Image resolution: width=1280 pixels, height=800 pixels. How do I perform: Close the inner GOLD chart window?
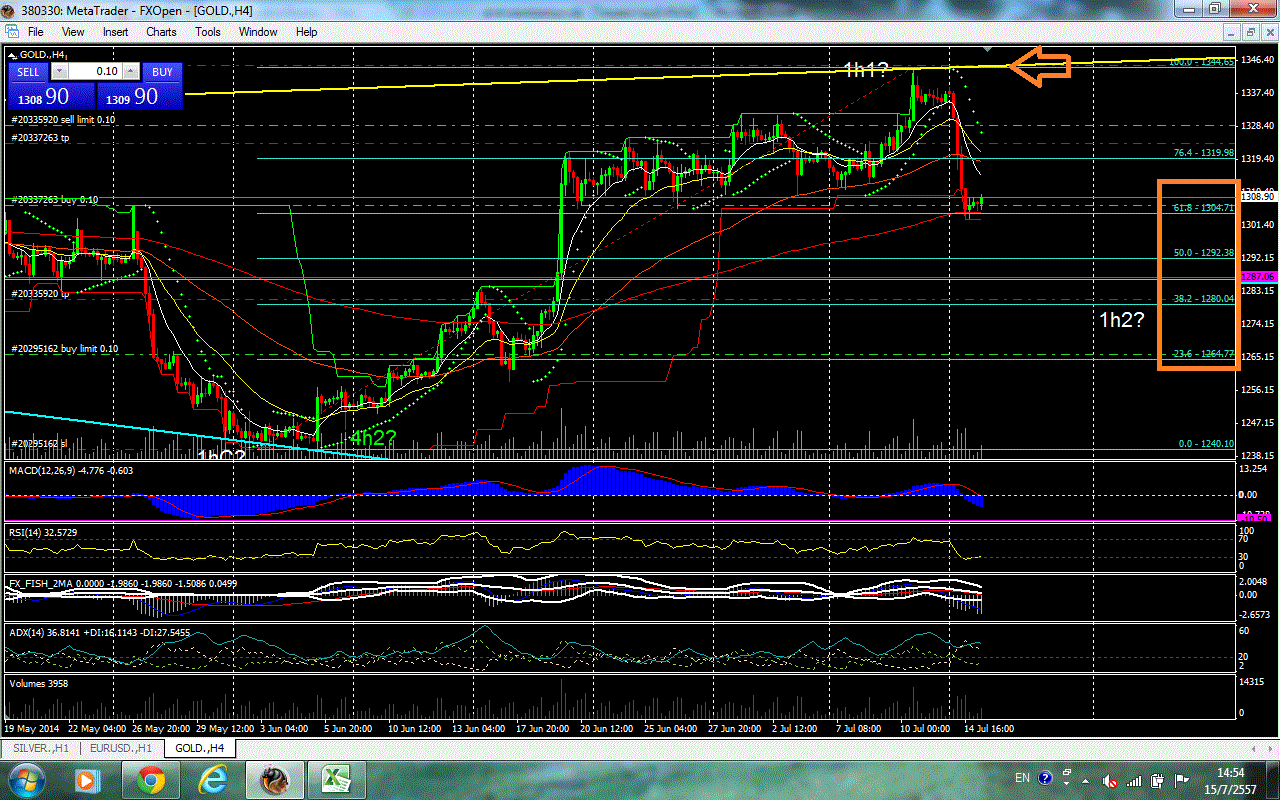(x=1269, y=32)
